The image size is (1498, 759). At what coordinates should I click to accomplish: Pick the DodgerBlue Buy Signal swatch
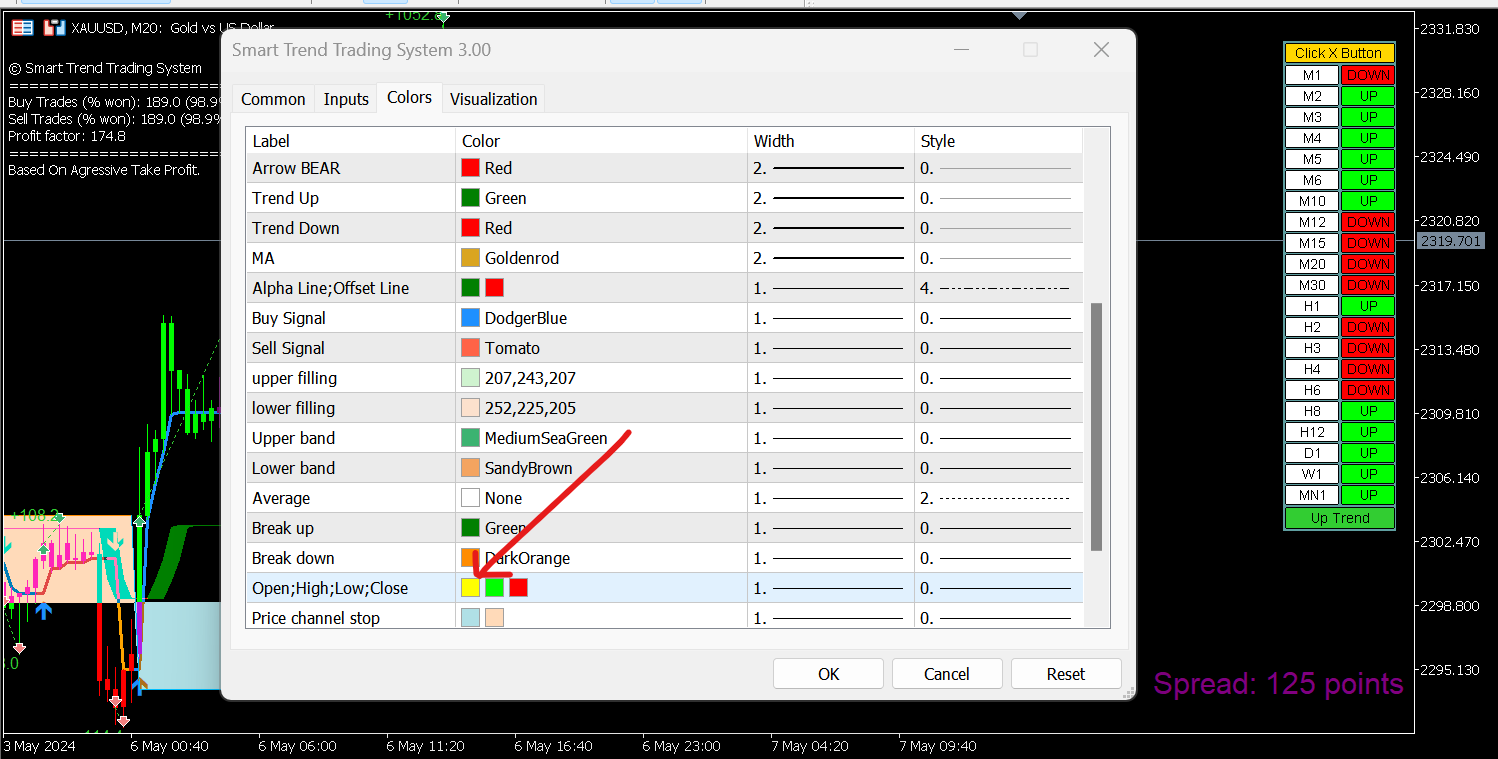click(x=470, y=318)
